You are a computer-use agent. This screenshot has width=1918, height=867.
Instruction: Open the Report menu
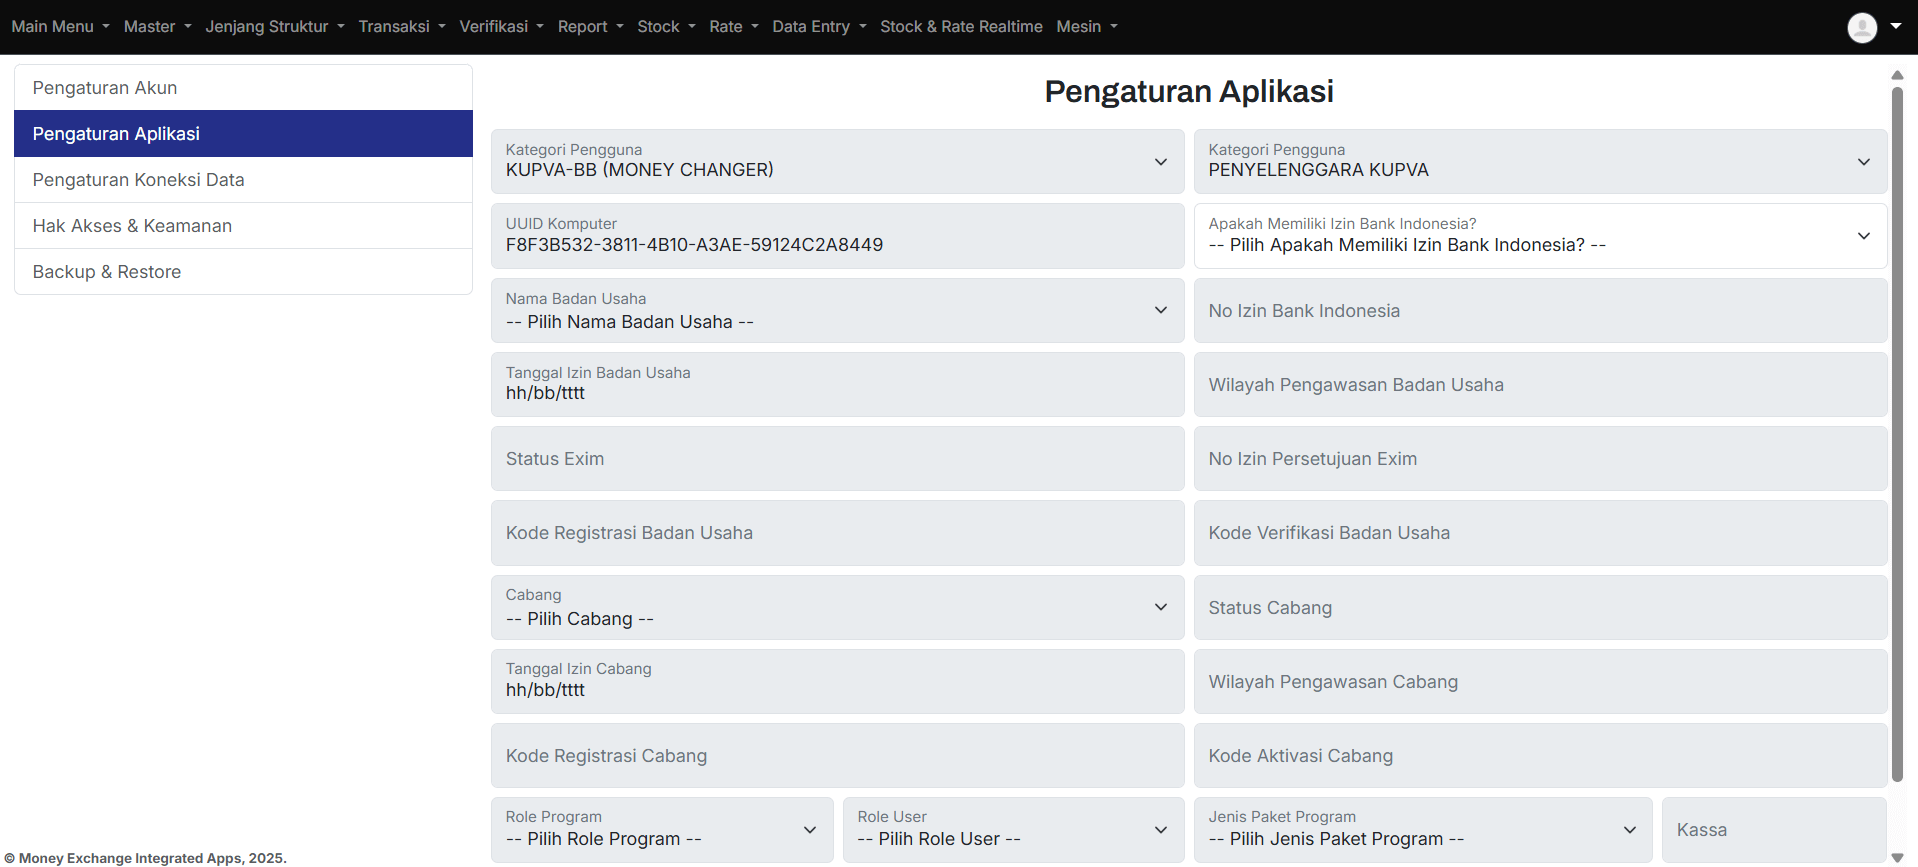pyautogui.click(x=590, y=27)
